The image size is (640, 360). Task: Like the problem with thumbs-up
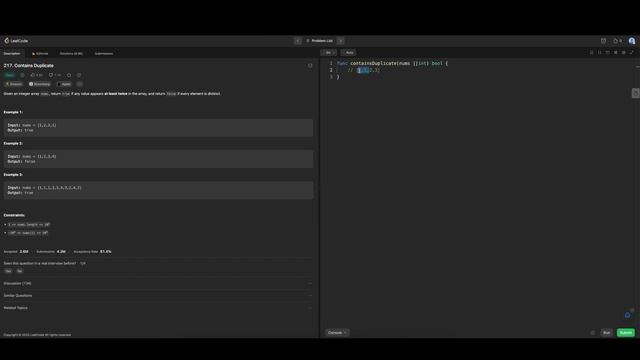(36, 75)
